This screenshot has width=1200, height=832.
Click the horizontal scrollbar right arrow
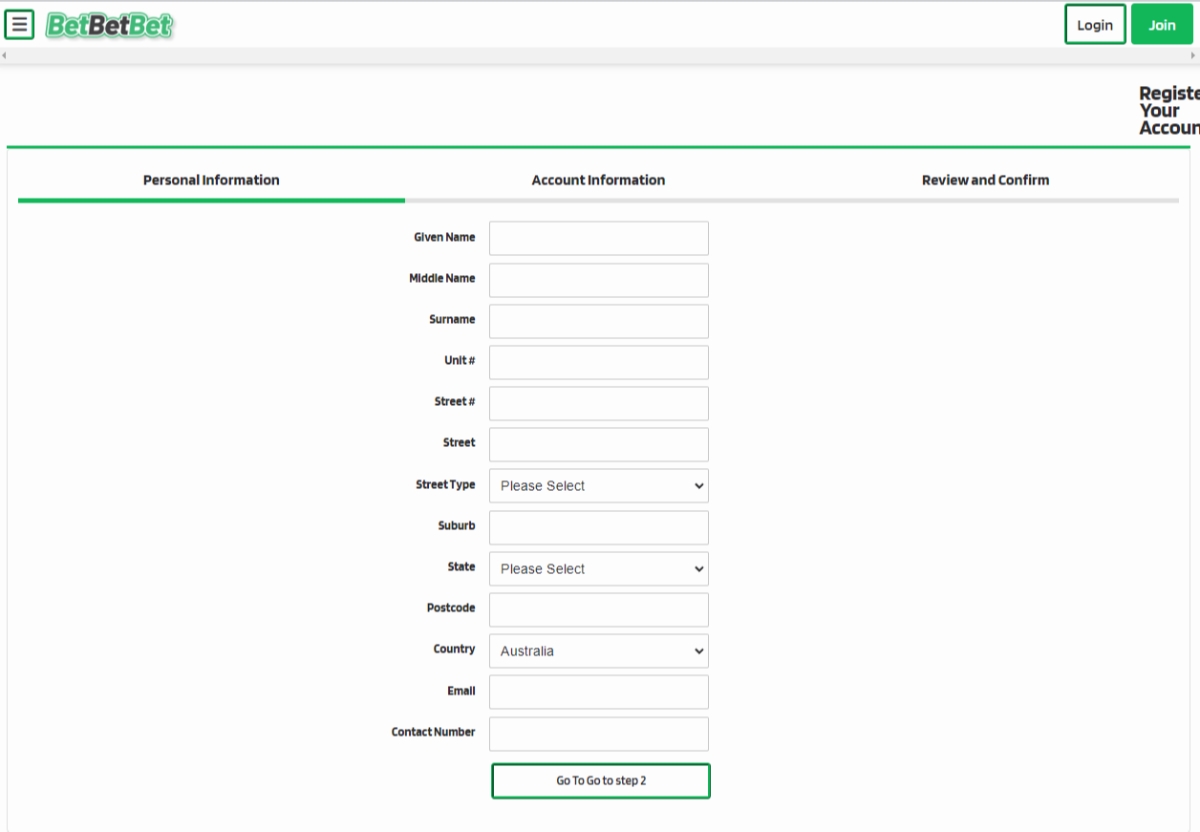coord(1194,55)
